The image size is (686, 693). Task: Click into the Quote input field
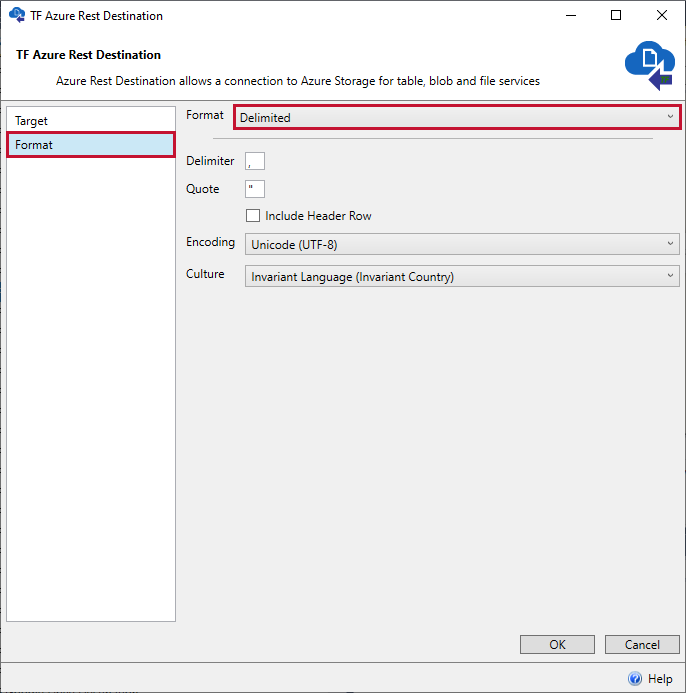pyautogui.click(x=255, y=189)
